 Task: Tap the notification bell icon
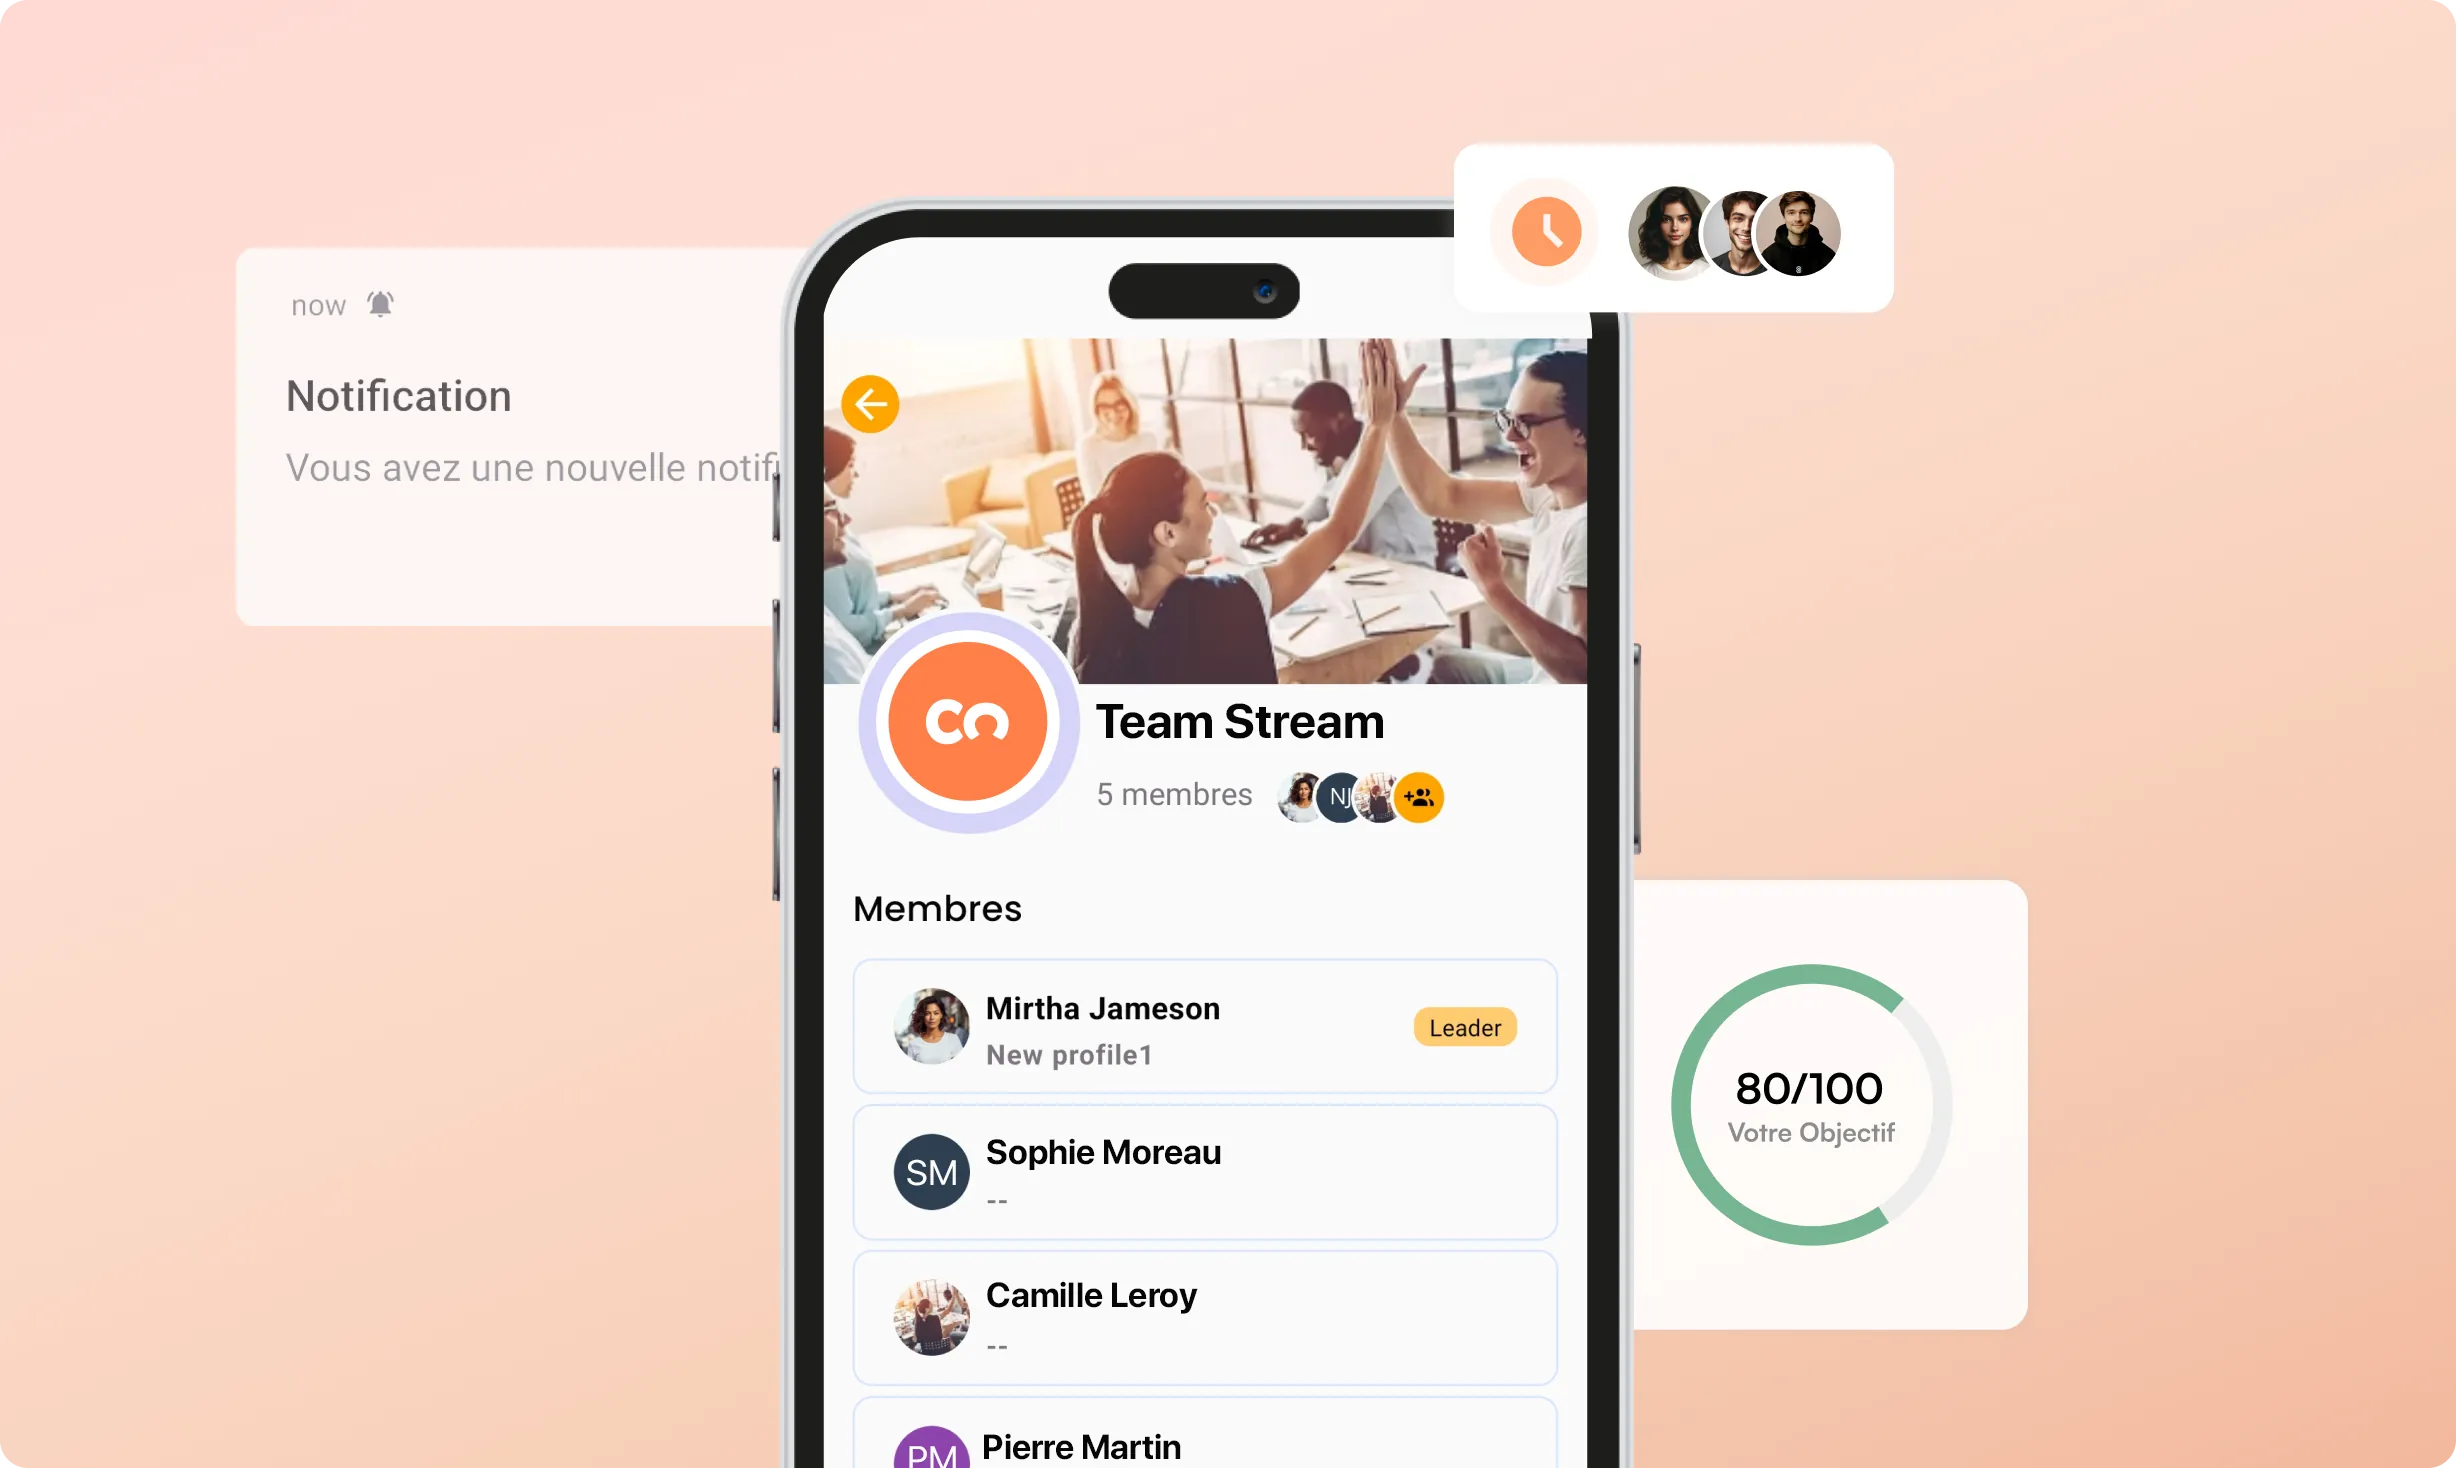point(381,304)
